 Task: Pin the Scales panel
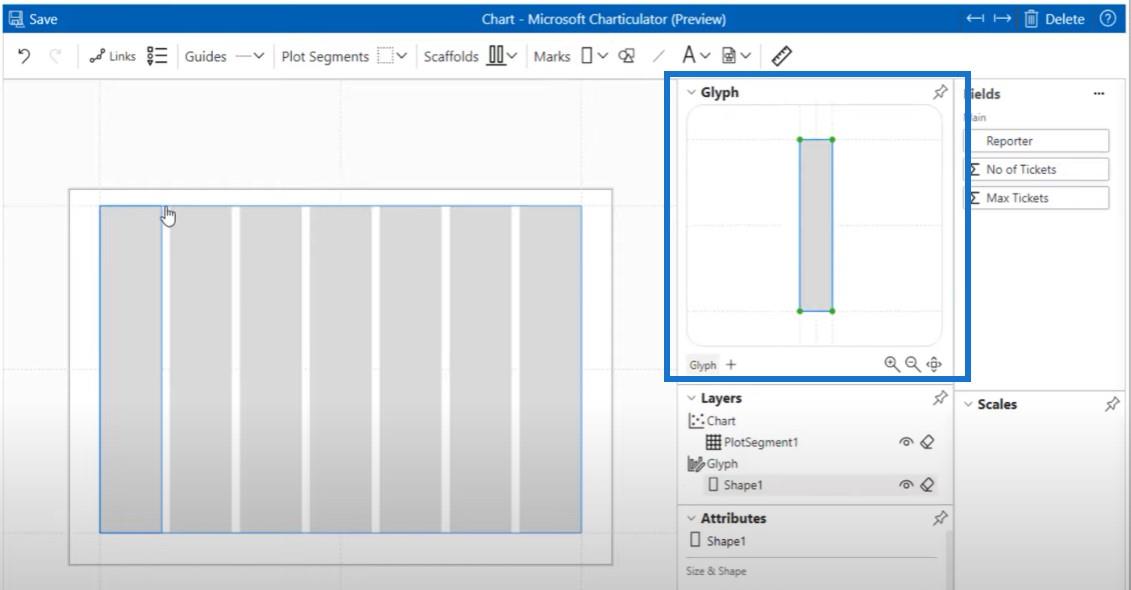(x=1112, y=405)
